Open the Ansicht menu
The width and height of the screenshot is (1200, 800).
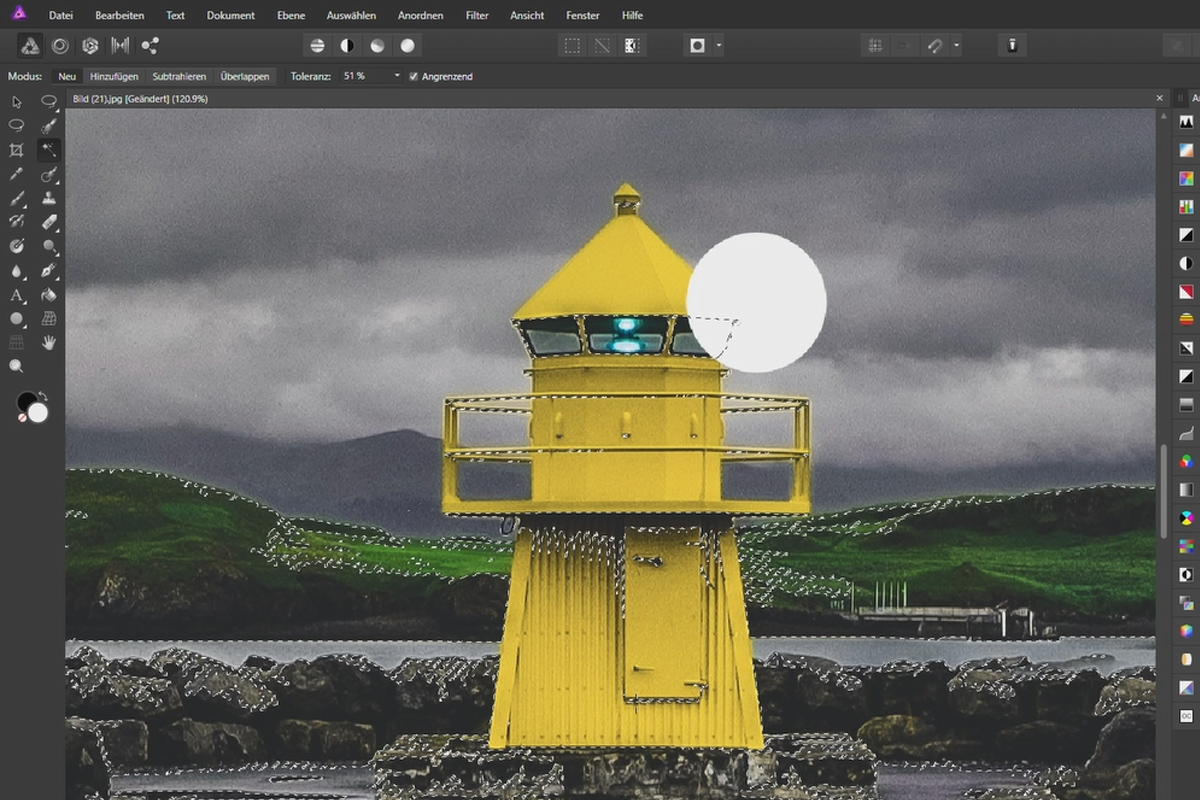[x=527, y=15]
